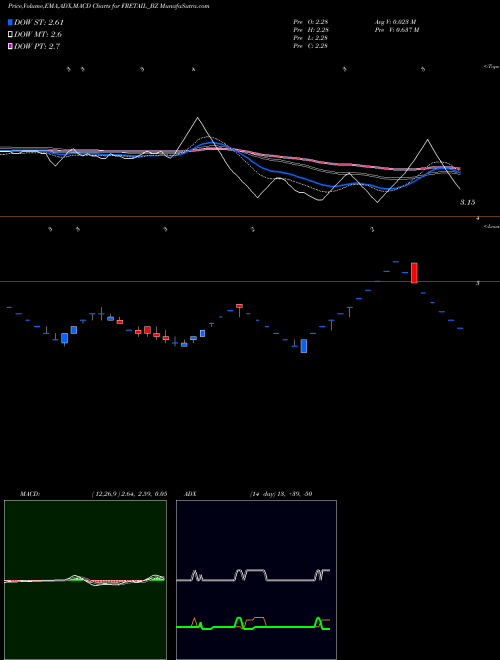Open the dark blue ADX indicator chart panel
Screen dimensions: 500x660
point(256,580)
